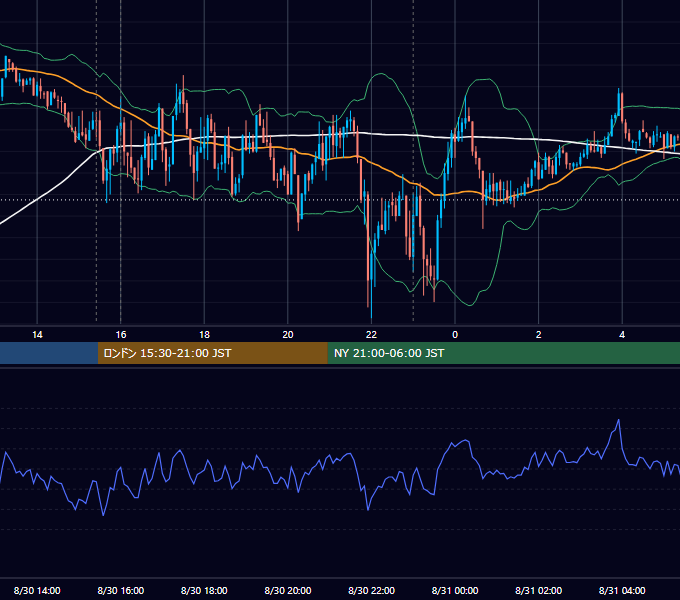This screenshot has height=600, width=680.
Task: Click the ロンドン 15:30-21:00 JST session bar
Action: (x=212, y=353)
